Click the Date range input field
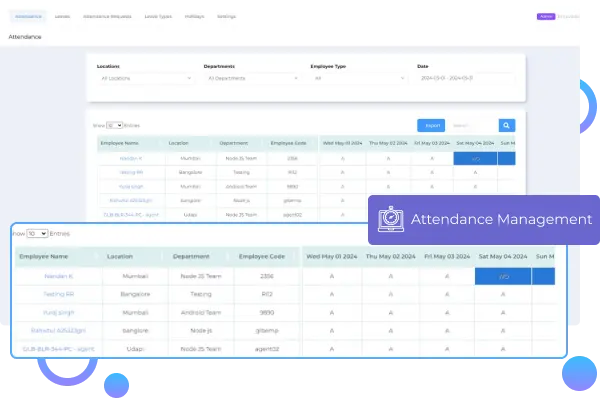The image size is (600, 400). pos(465,78)
